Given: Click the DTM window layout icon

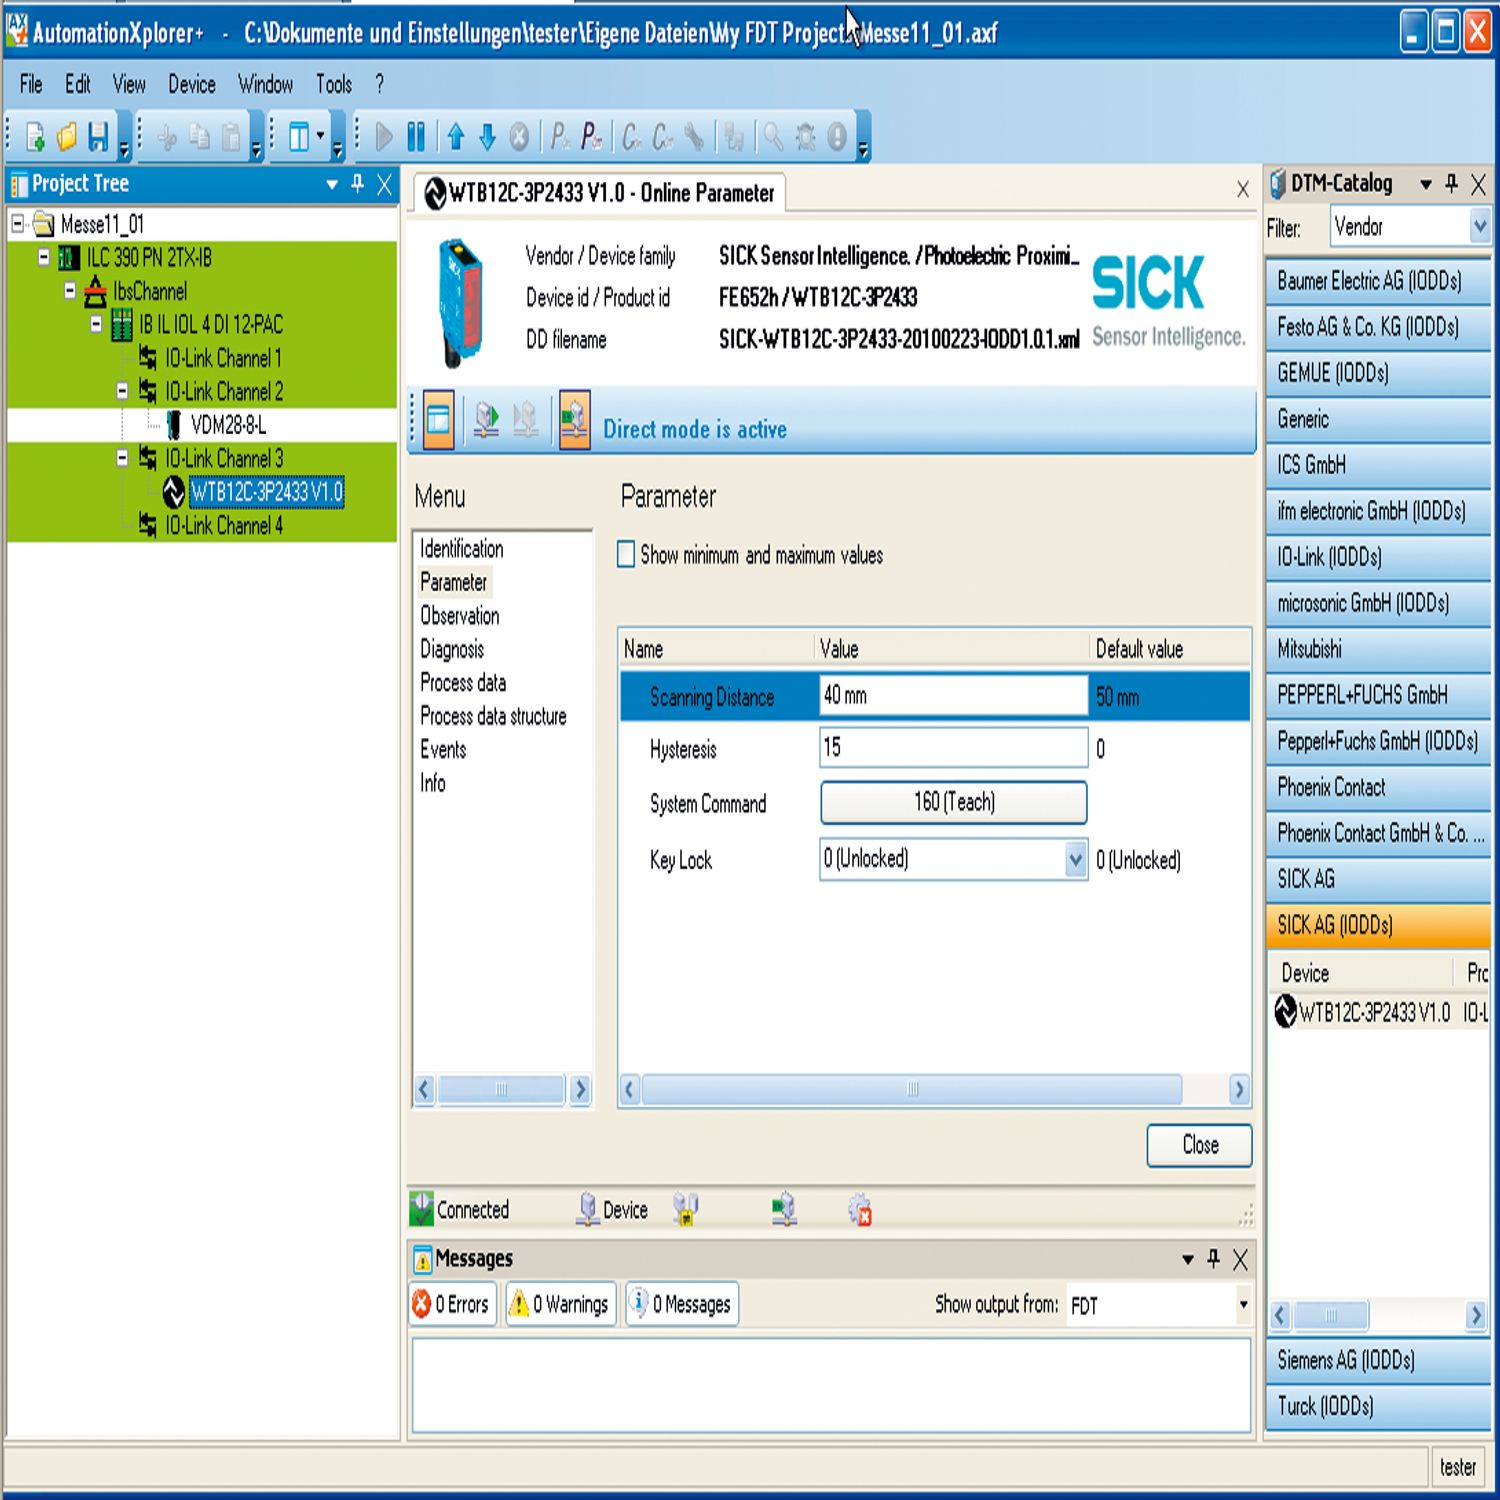Looking at the screenshot, I should 439,420.
